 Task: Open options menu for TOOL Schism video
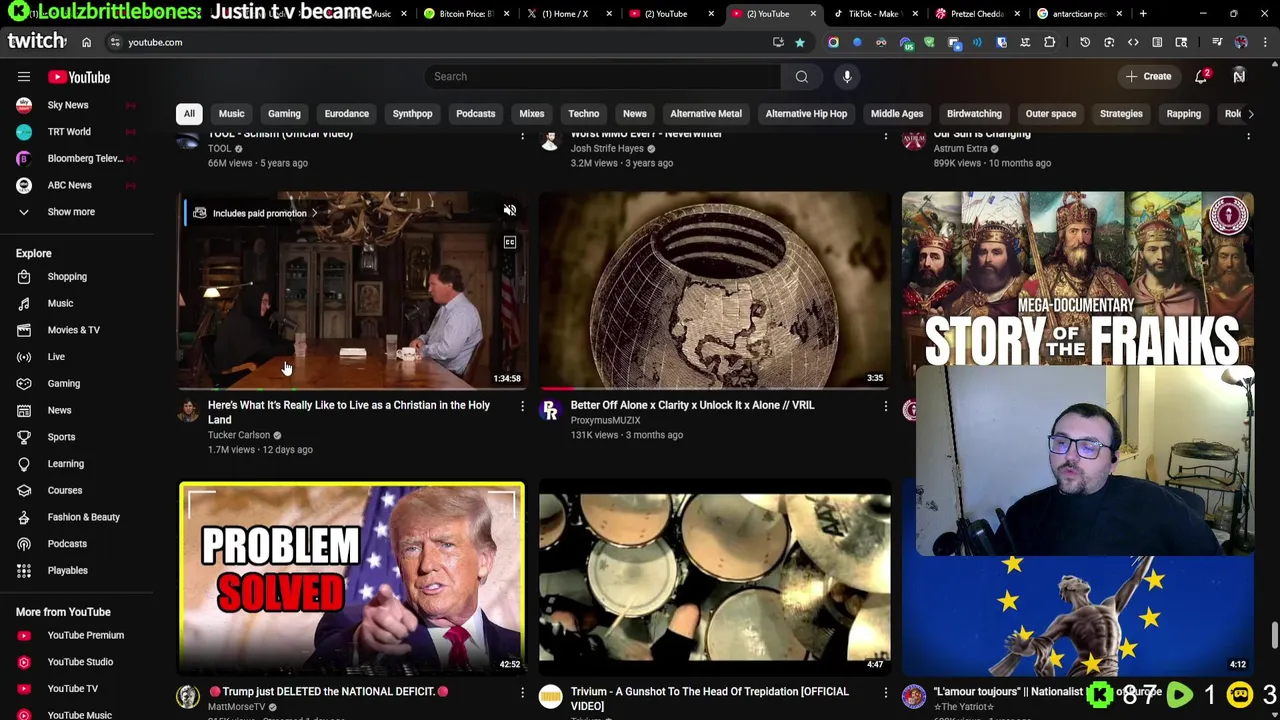point(522,135)
